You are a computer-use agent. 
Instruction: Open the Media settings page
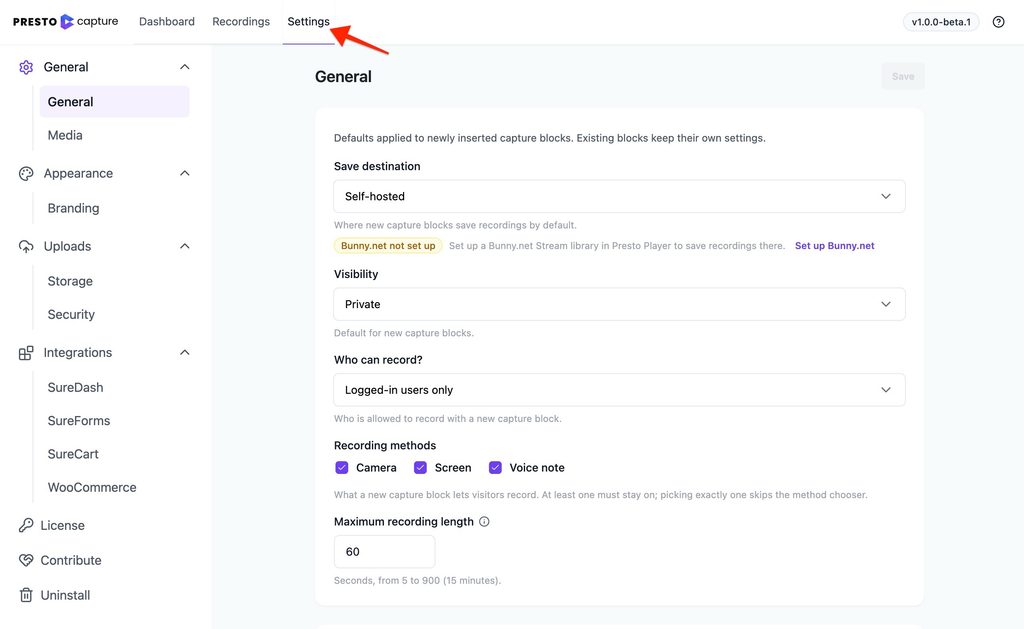coord(65,135)
